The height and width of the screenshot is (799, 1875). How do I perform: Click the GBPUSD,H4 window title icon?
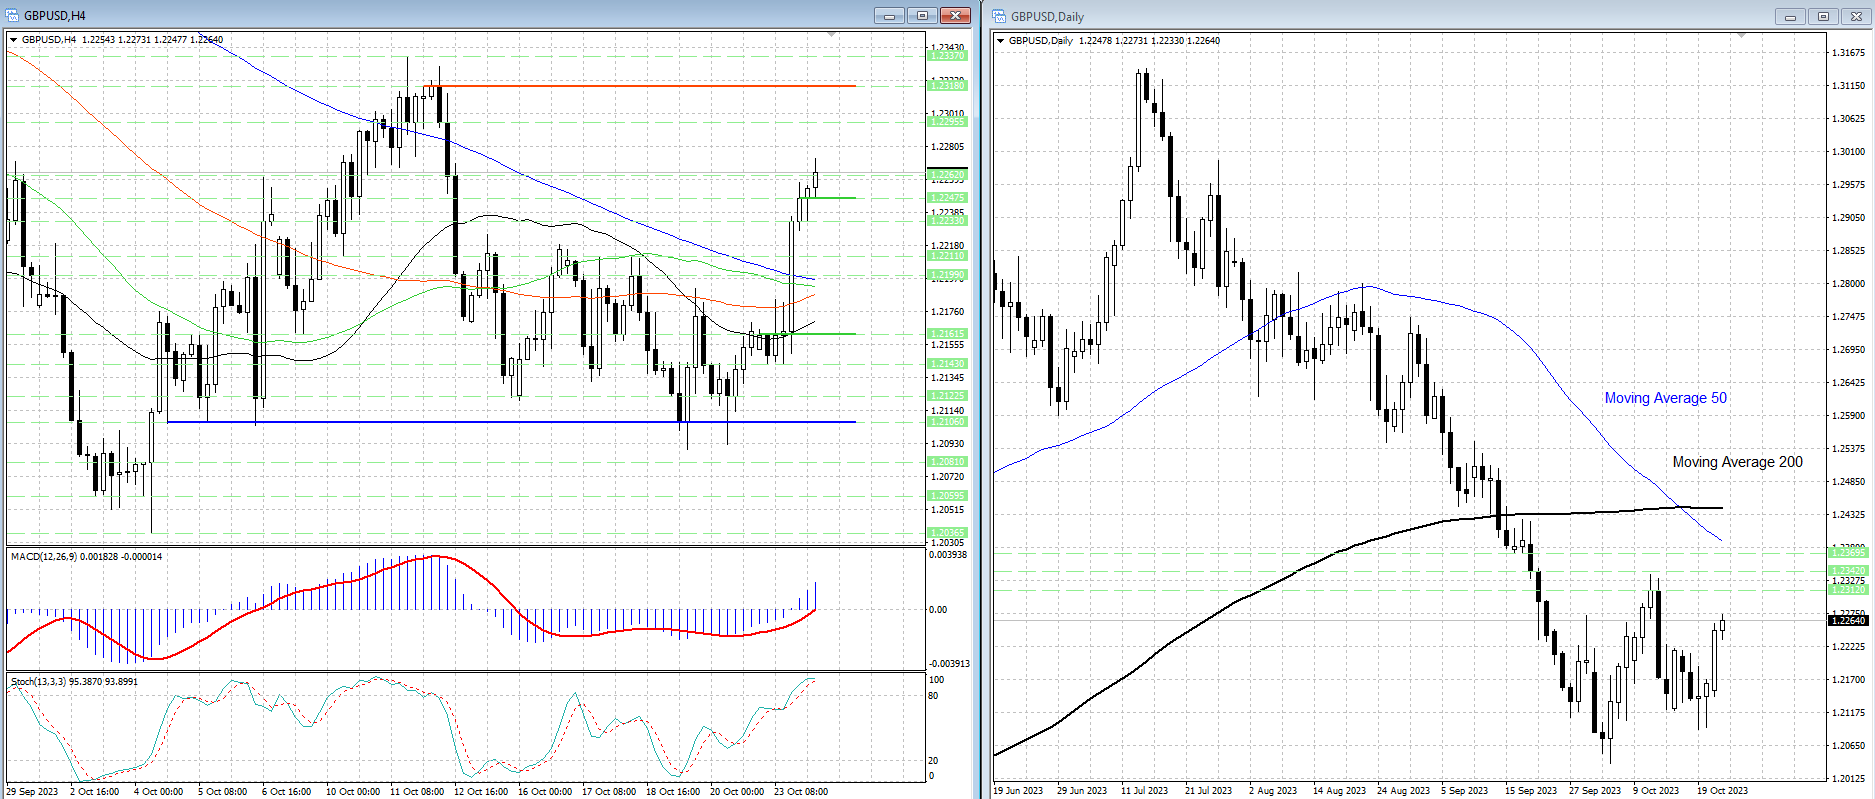[12, 15]
